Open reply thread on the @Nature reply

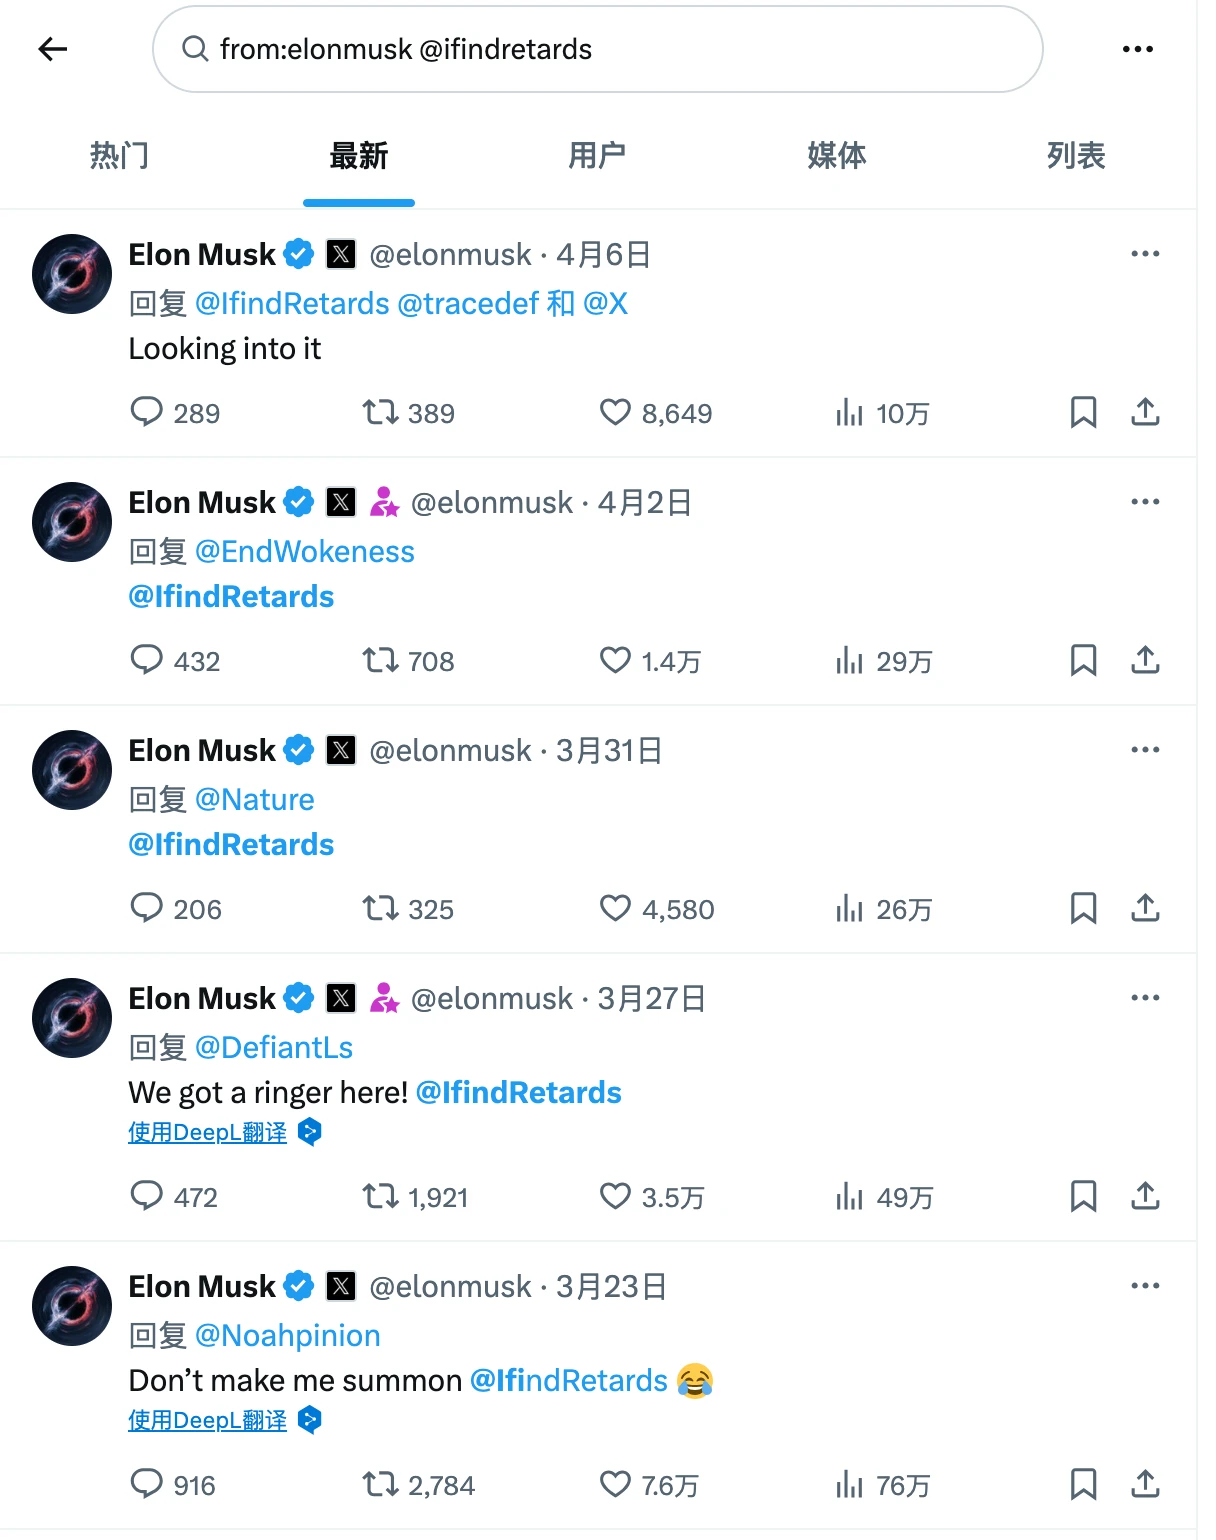tap(147, 908)
